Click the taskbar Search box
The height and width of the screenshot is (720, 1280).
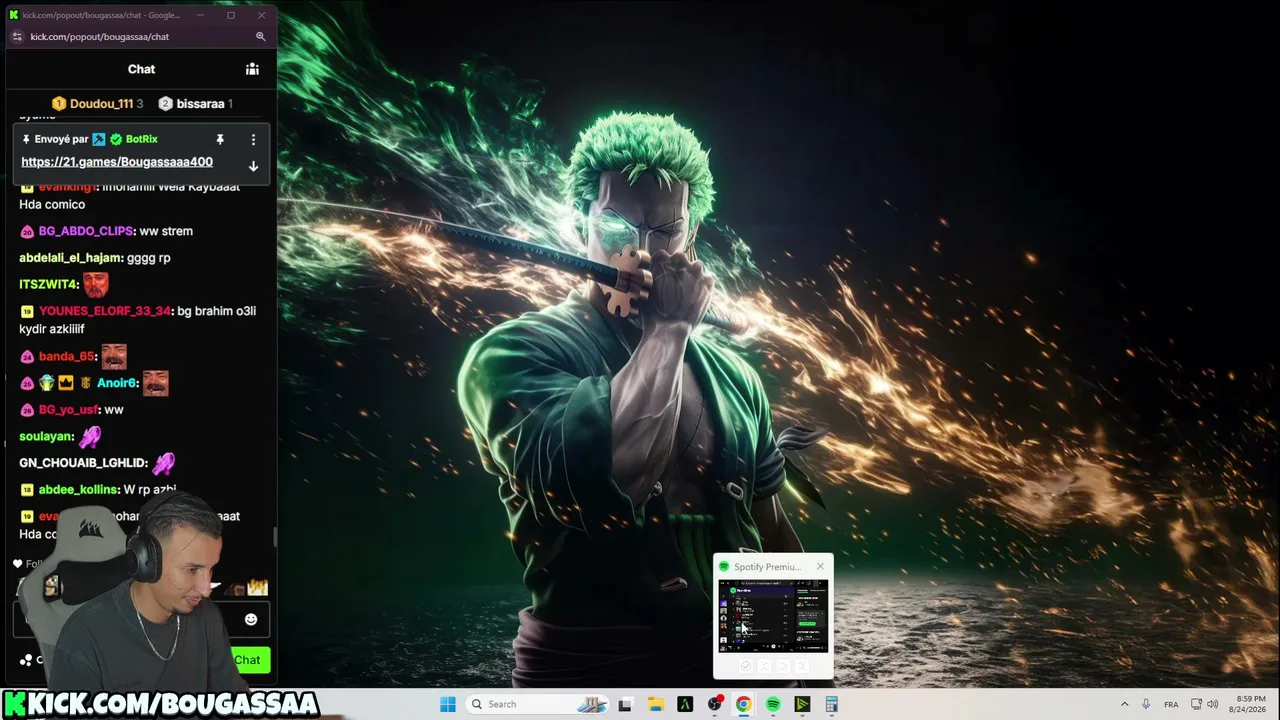click(x=540, y=704)
